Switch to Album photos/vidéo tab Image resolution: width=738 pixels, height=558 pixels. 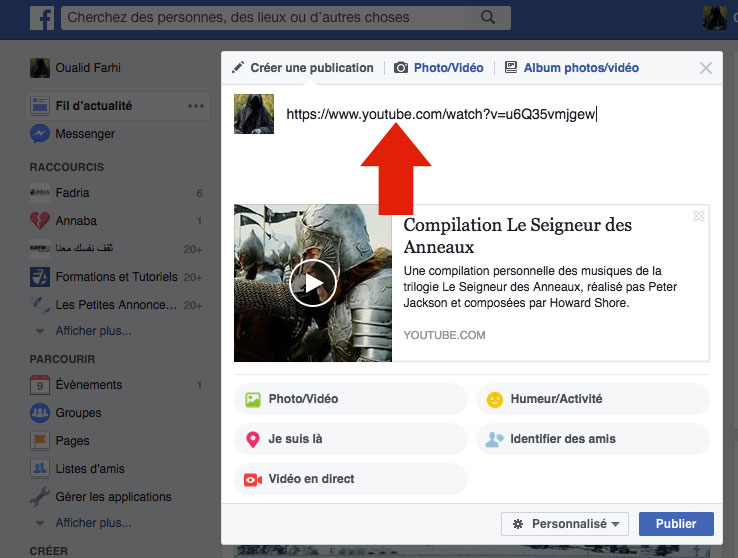click(x=572, y=68)
